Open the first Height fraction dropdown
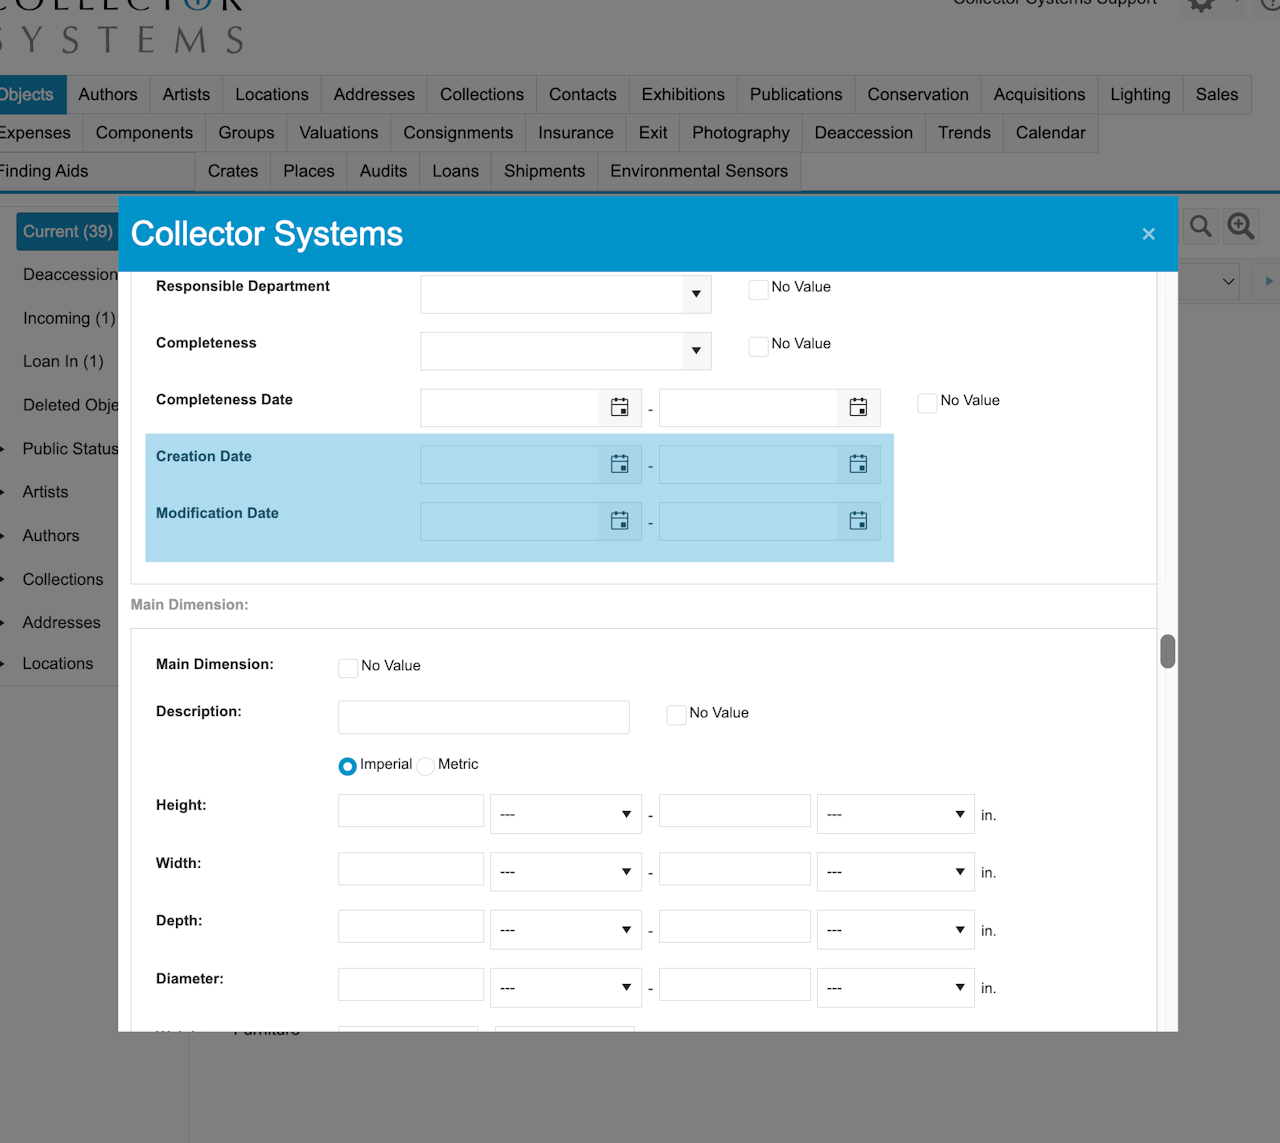Image resolution: width=1280 pixels, height=1143 pixels. (x=566, y=814)
